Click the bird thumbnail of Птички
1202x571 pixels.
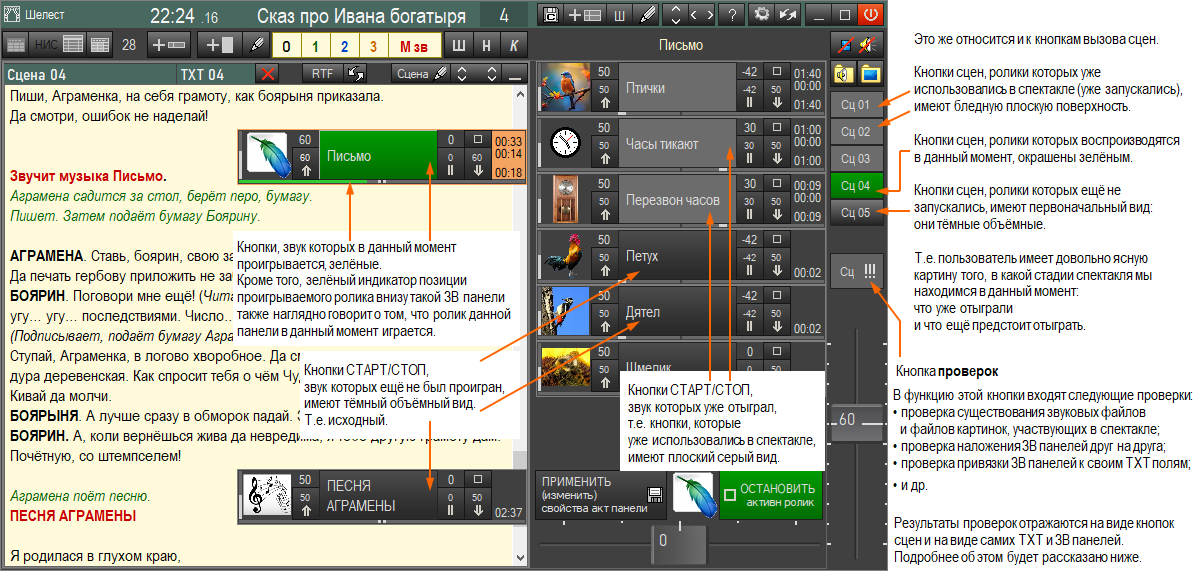[567, 88]
